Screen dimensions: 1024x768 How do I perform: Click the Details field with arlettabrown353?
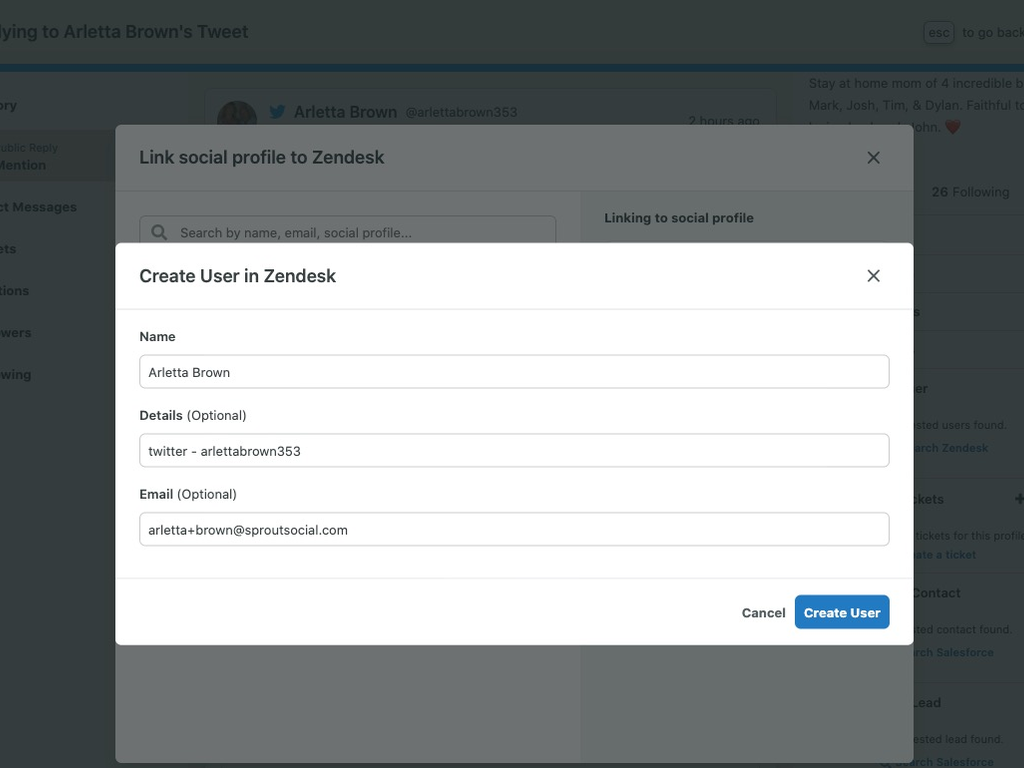tap(513, 450)
